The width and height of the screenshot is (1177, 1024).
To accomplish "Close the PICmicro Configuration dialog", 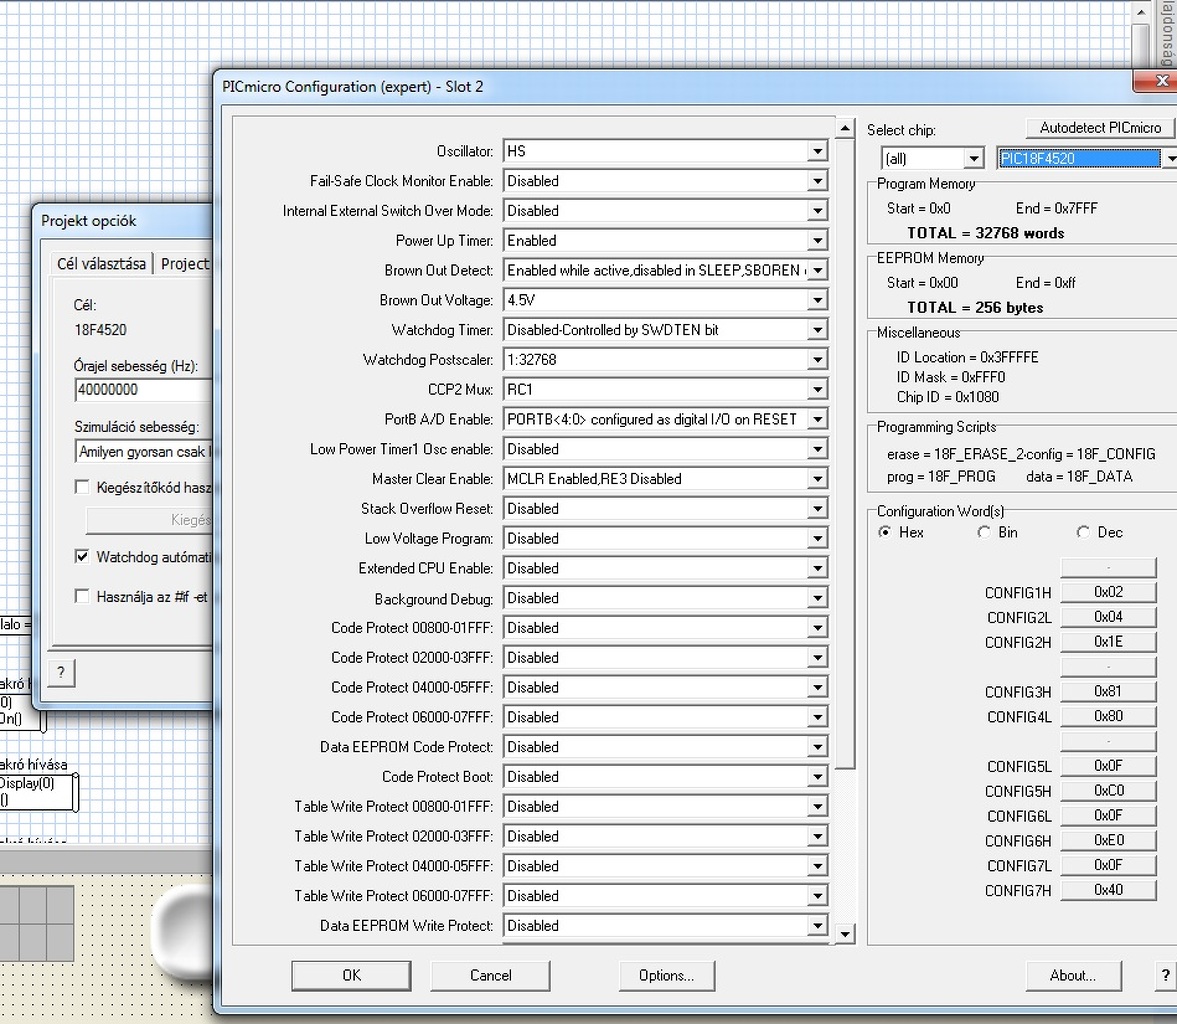I will pos(1162,81).
